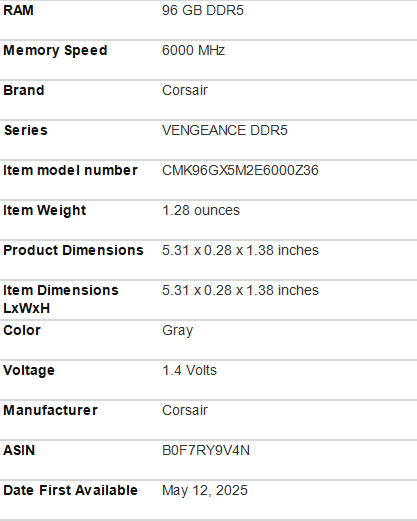
Task: Select the 96 GB DDR5 value
Action: [x=203, y=10]
